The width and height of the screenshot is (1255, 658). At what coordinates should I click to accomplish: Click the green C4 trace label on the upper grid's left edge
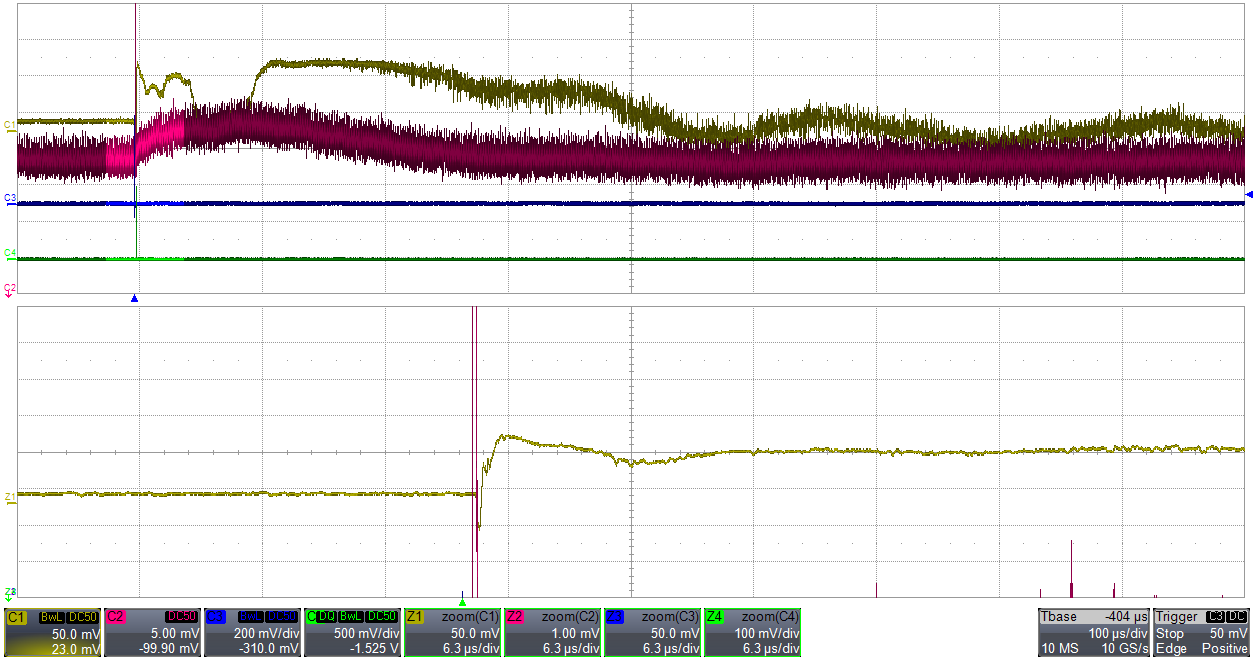click(10, 253)
